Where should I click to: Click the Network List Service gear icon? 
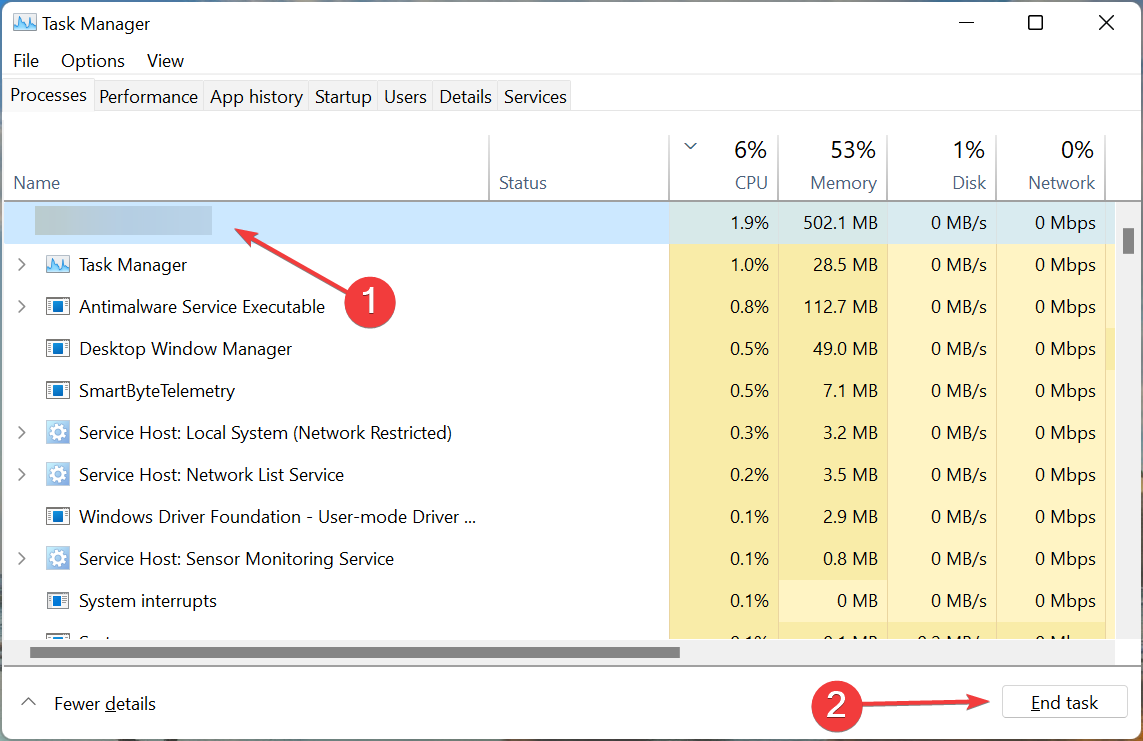click(x=58, y=475)
